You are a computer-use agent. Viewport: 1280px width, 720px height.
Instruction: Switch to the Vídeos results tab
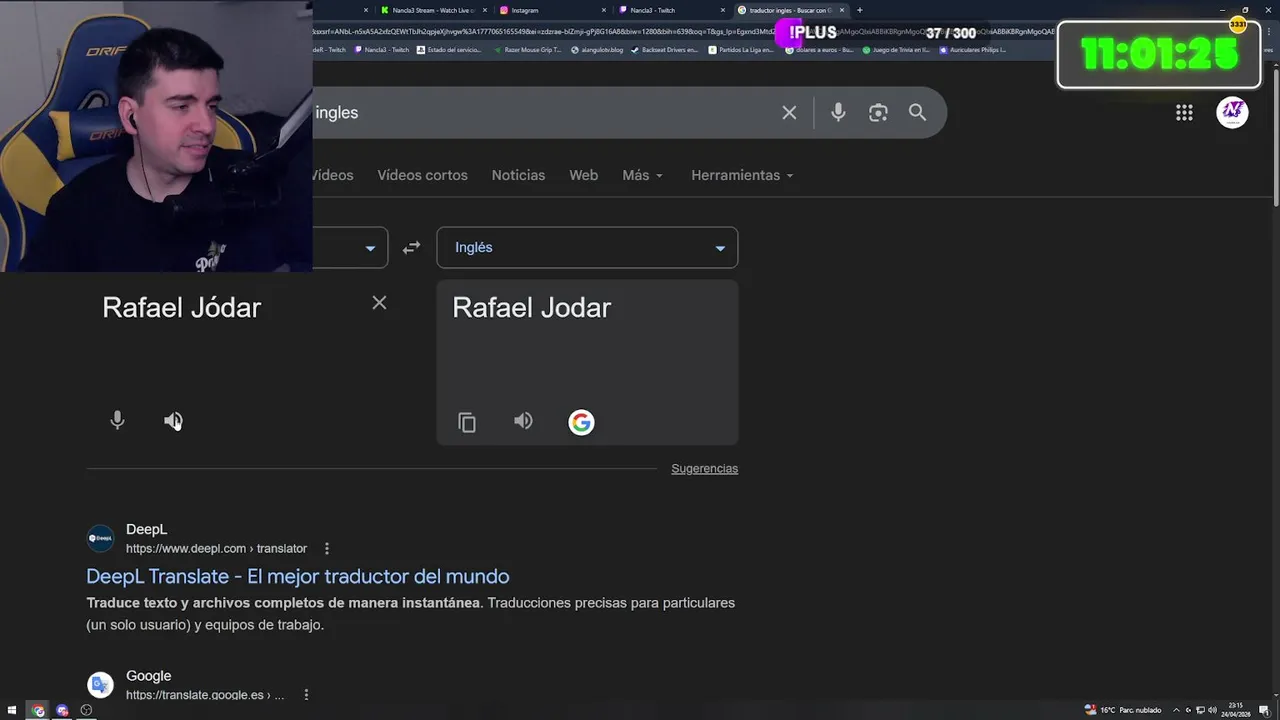click(333, 175)
